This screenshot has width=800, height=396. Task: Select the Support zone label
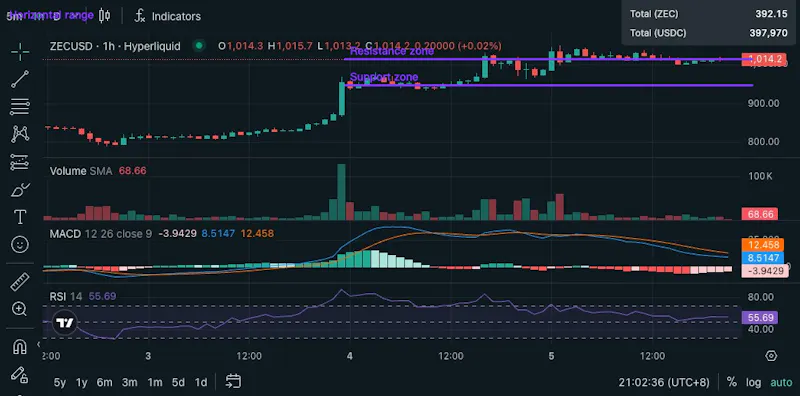384,77
